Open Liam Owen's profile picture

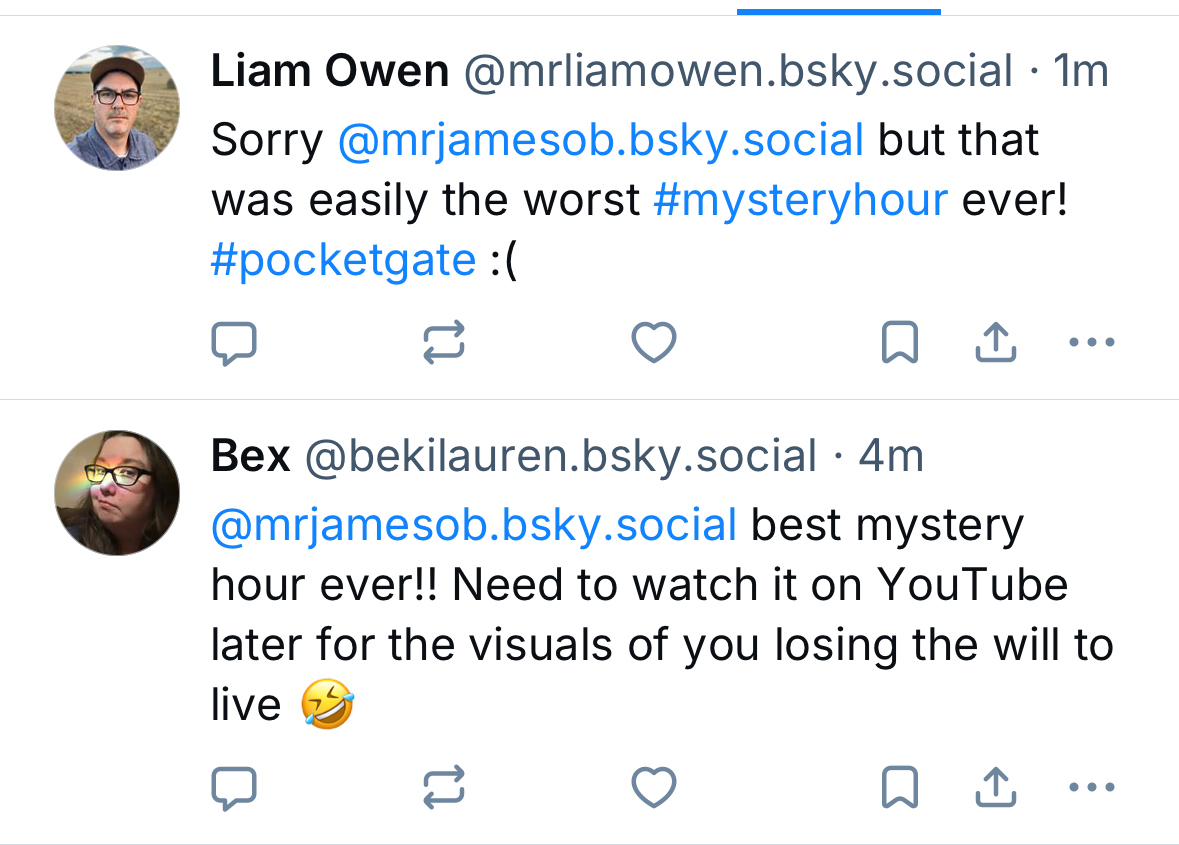pos(117,107)
